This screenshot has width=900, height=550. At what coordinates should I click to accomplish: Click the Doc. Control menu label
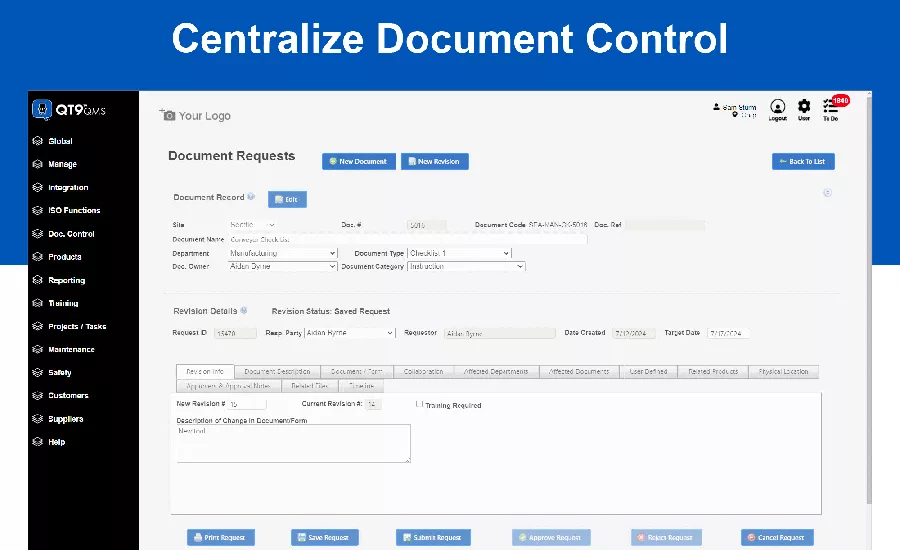pos(71,234)
